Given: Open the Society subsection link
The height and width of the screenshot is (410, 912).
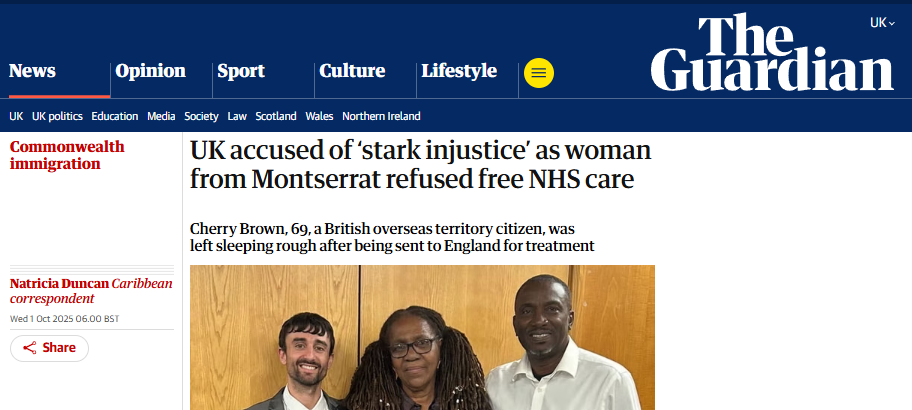Looking at the screenshot, I should tap(201, 116).
